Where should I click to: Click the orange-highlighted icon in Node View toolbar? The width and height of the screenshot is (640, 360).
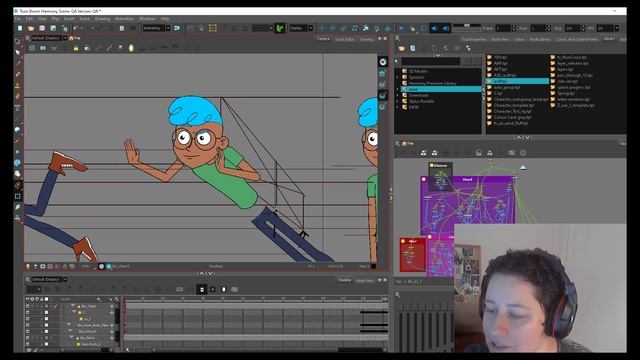[479, 153]
